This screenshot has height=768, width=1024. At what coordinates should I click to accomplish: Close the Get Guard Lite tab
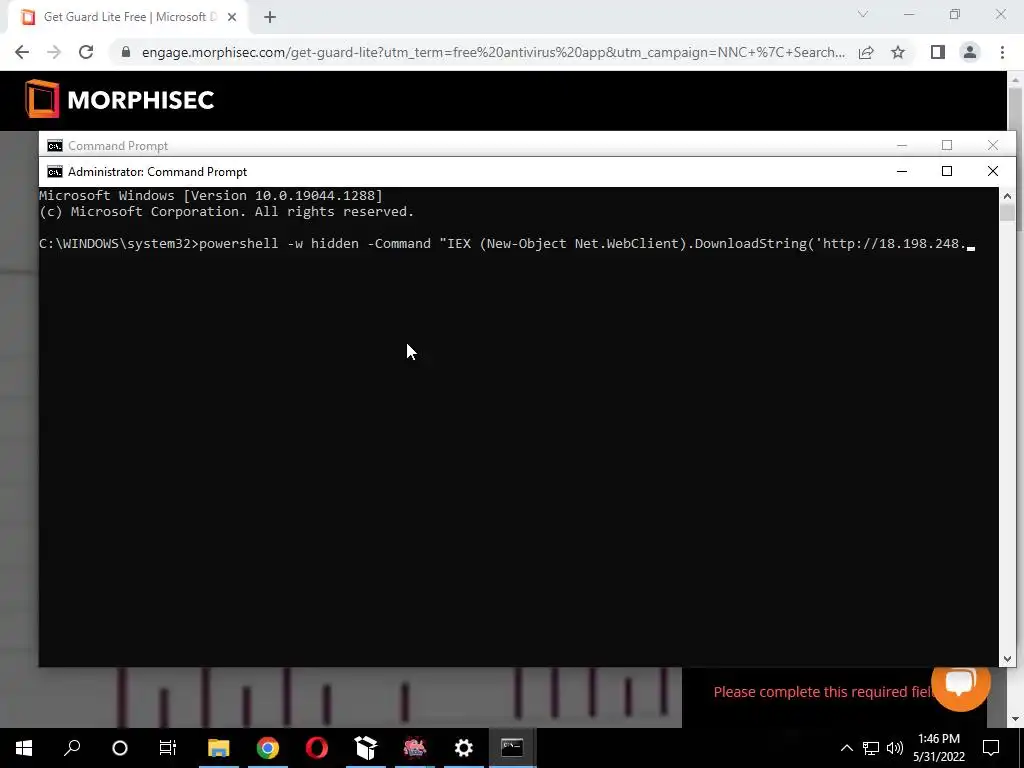232,18
